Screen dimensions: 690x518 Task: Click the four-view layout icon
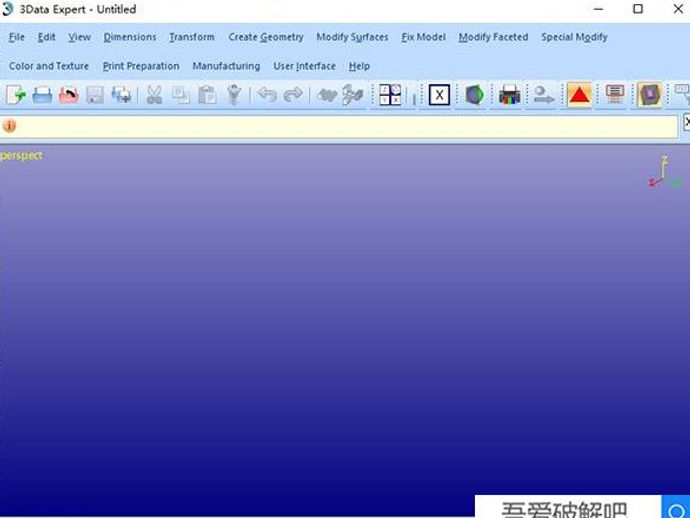(390, 95)
